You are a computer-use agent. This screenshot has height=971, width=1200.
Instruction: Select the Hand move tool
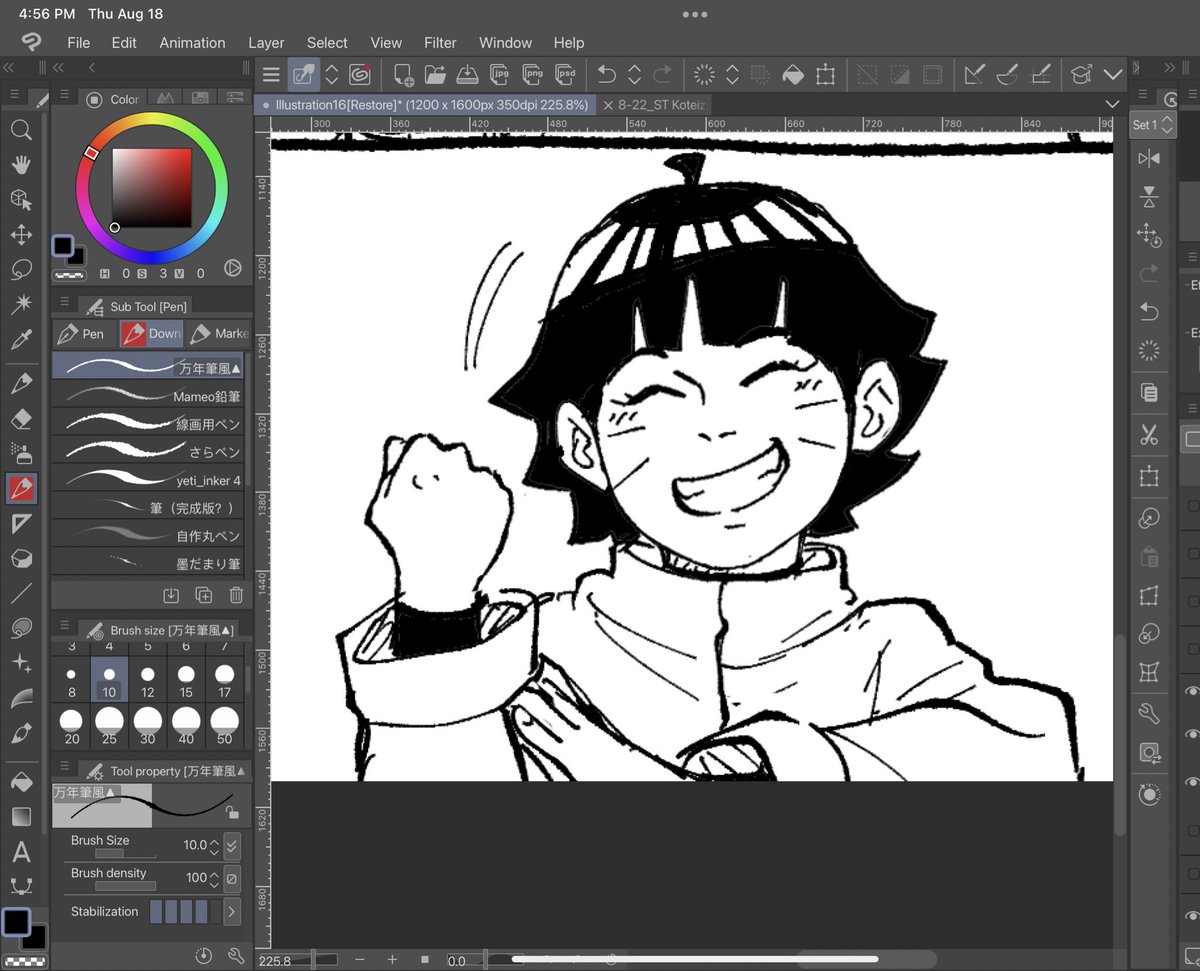click(21, 165)
